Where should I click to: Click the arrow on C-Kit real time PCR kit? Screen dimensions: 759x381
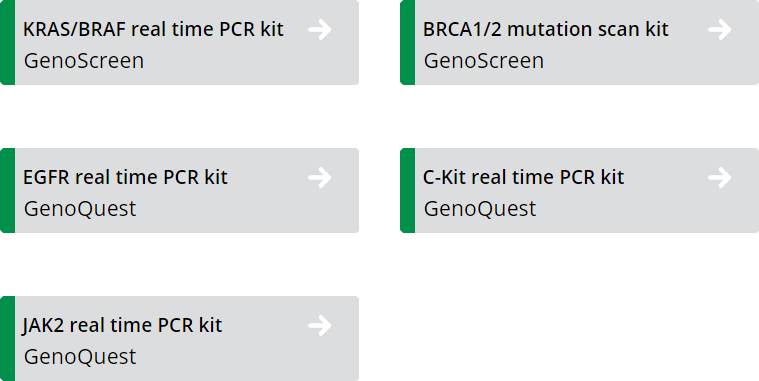pos(720,178)
